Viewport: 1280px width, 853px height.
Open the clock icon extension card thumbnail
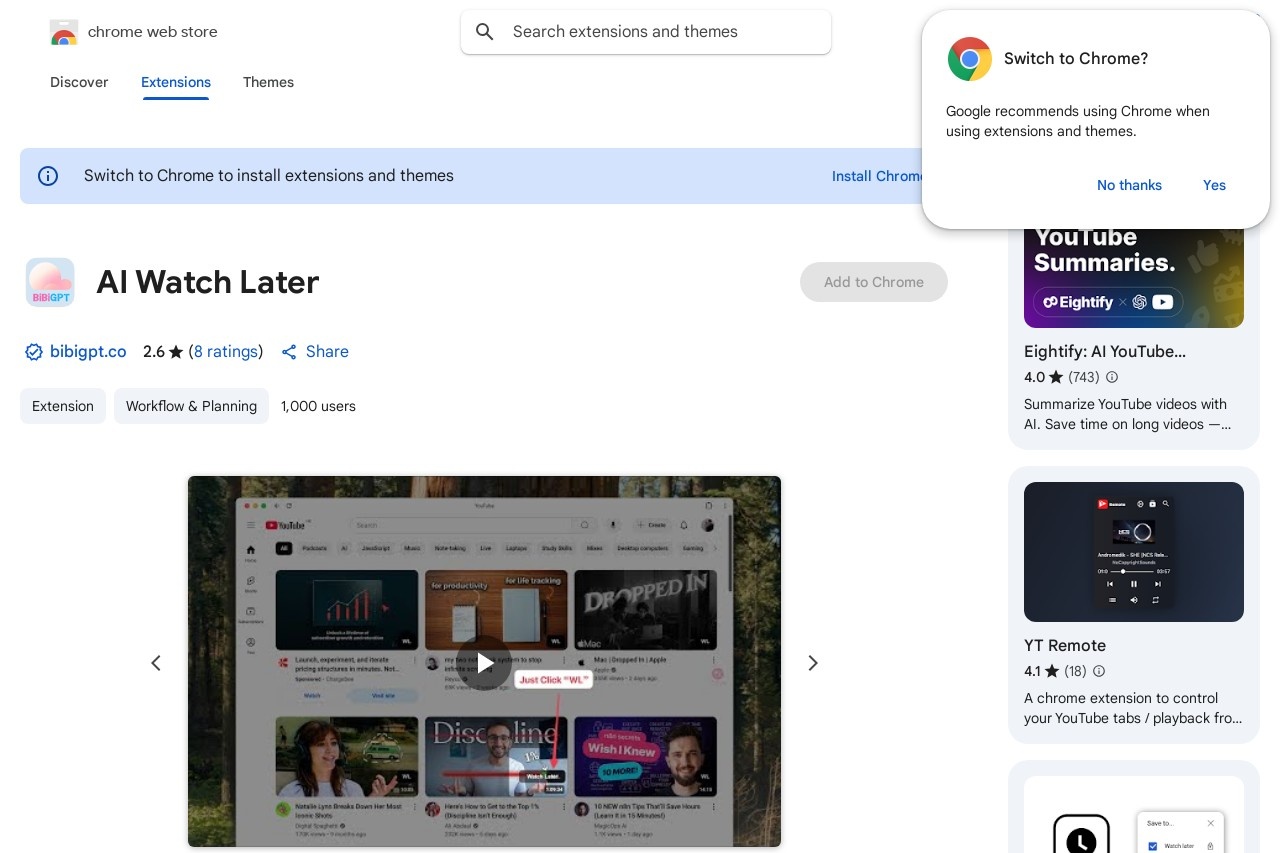coord(1134,815)
